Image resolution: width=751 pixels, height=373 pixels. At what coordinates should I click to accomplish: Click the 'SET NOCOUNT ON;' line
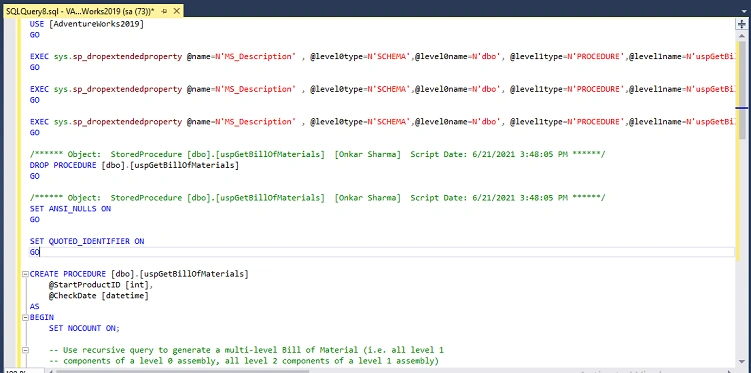[84, 328]
